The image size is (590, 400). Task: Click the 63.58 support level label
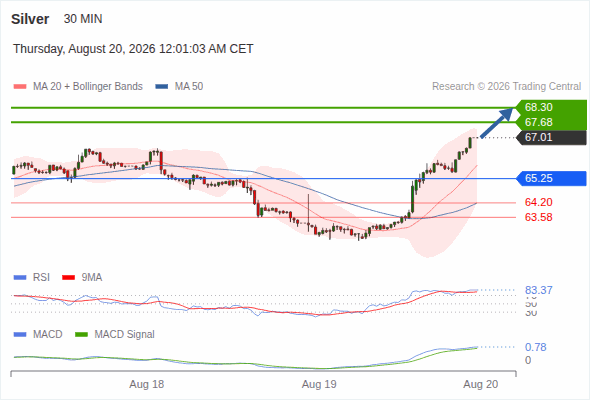538,217
